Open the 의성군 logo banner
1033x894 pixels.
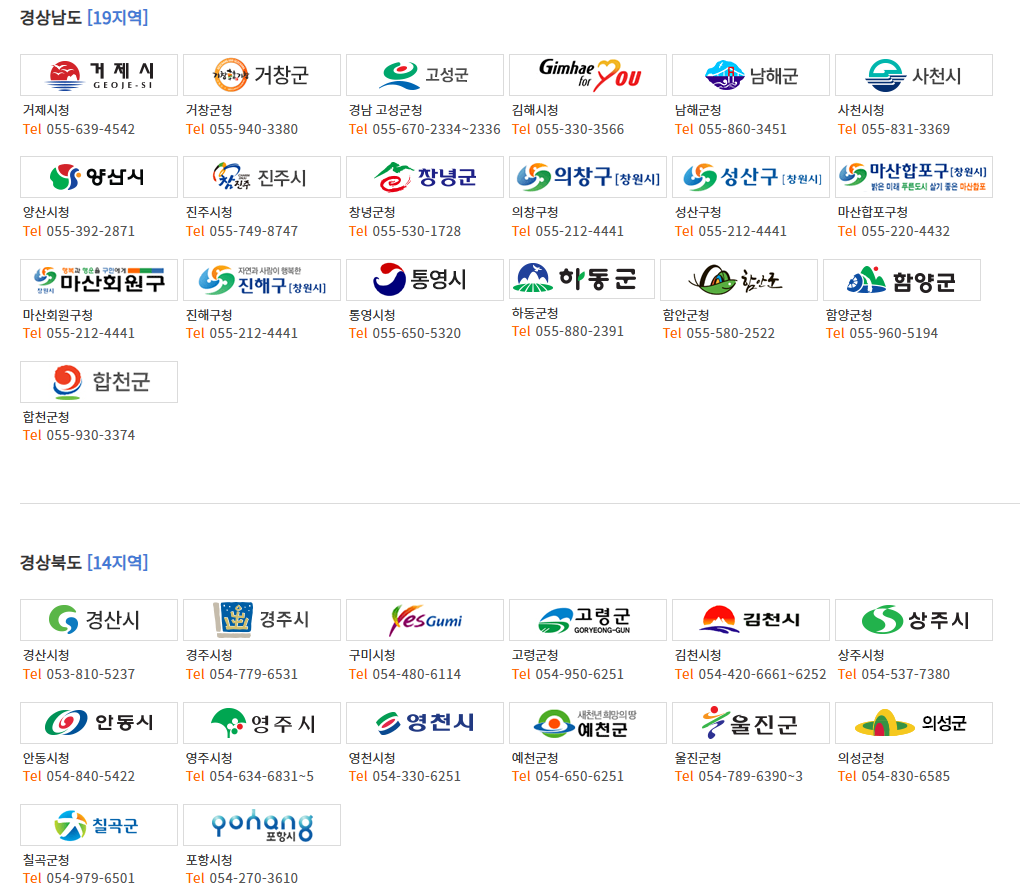[914, 723]
